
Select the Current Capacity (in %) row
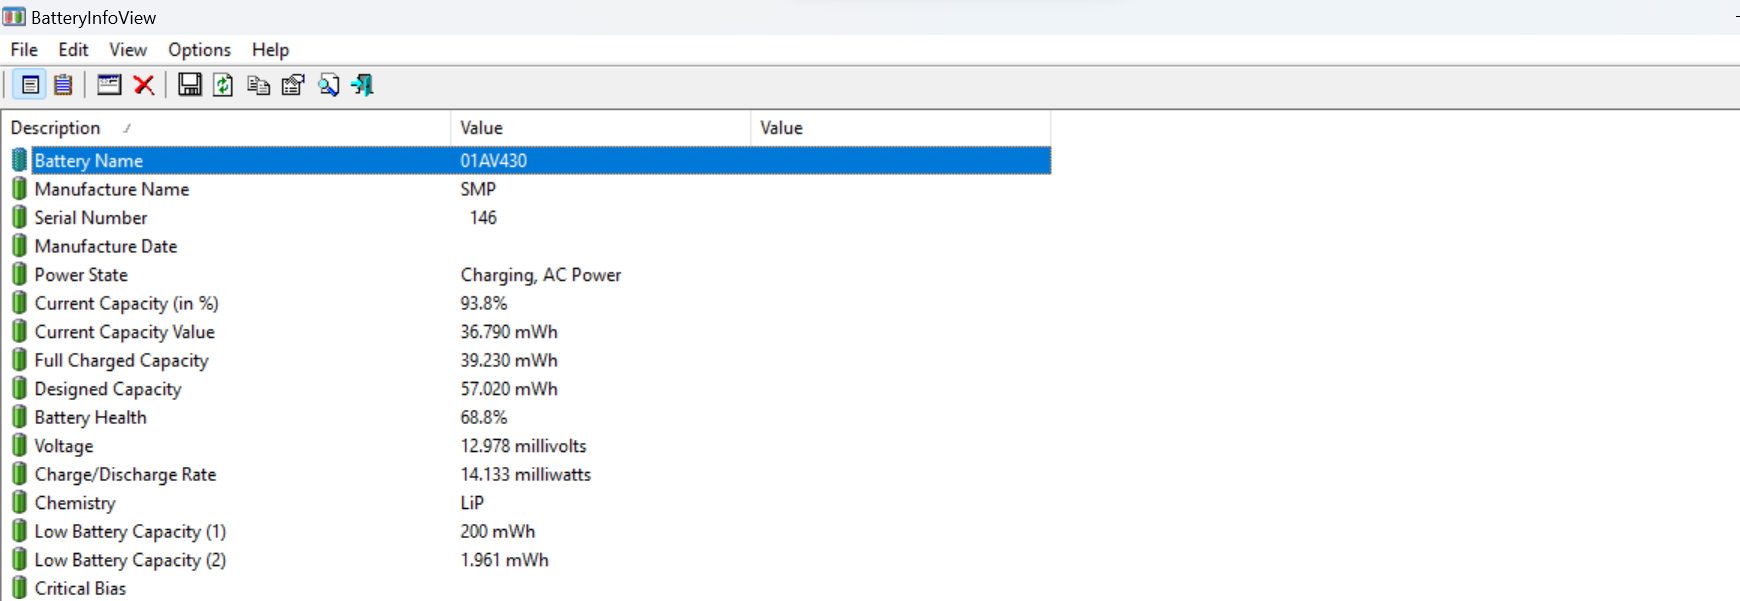pos(126,303)
